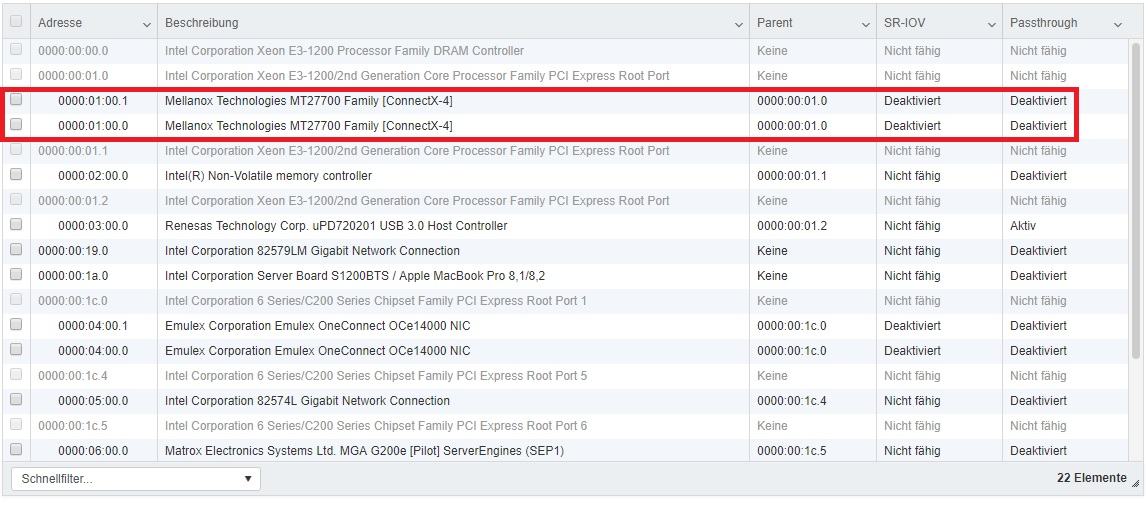Sort by the Beschreibung column header label

[x=201, y=23]
